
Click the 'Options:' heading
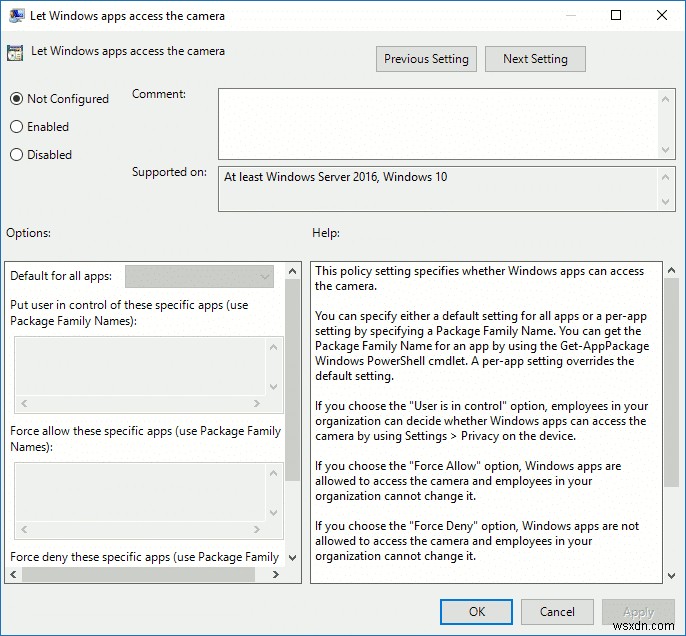28,233
